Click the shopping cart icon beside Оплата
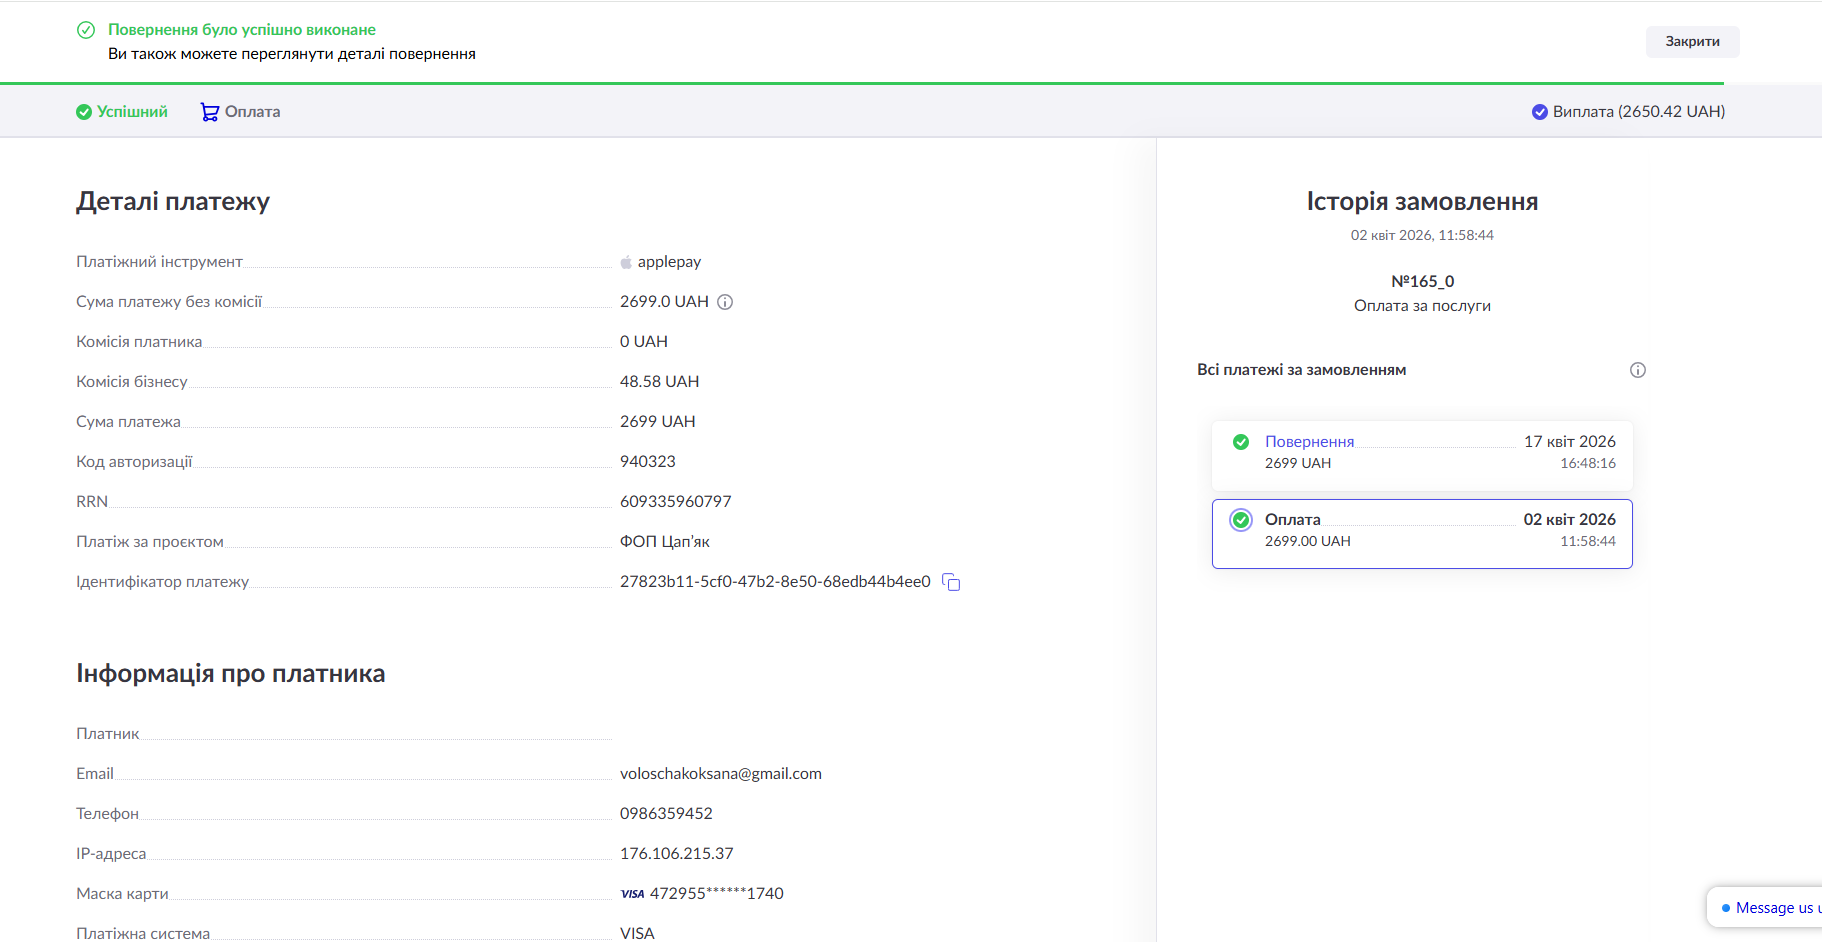This screenshot has height=942, width=1822. point(209,112)
